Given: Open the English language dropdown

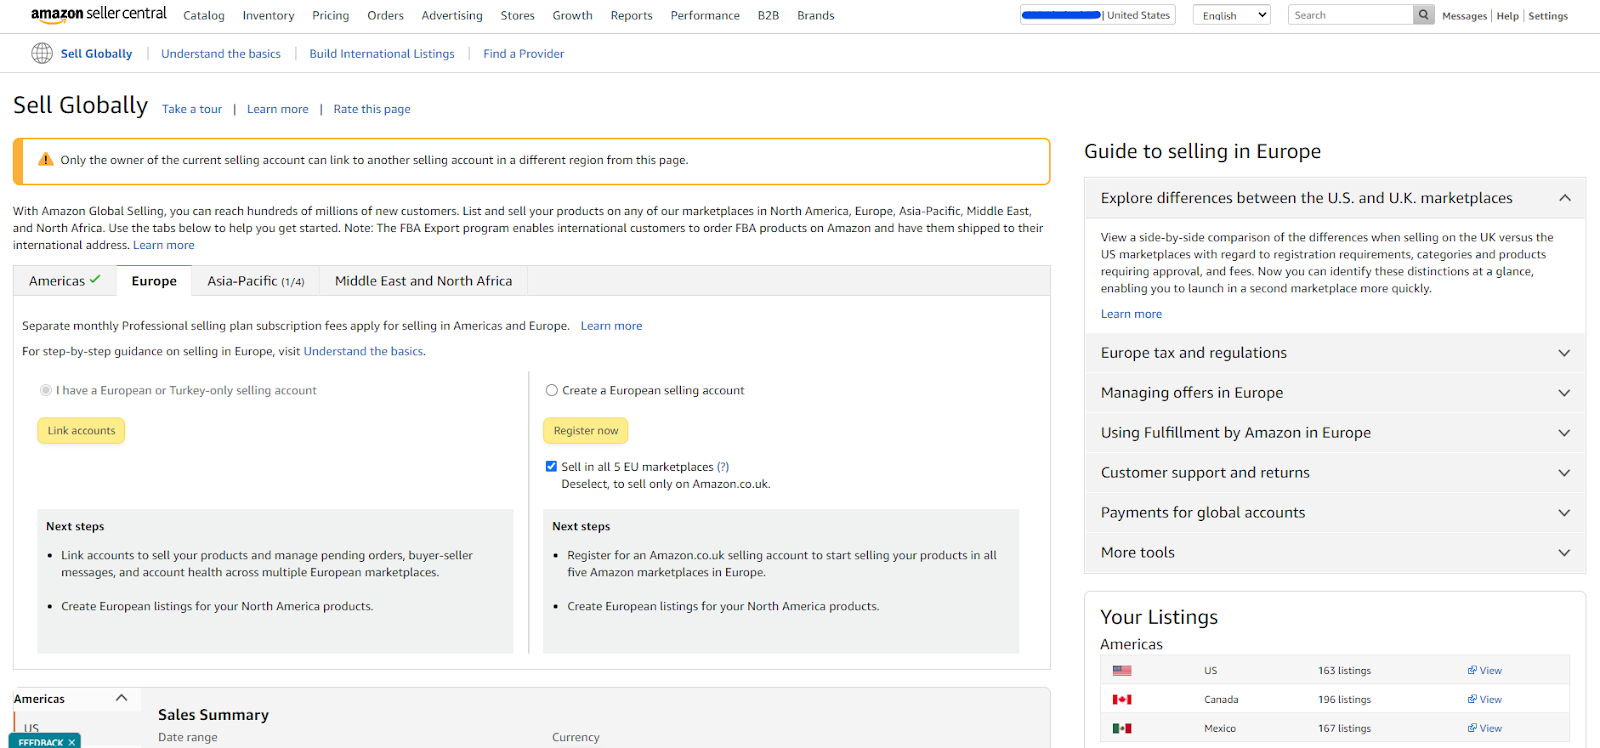Looking at the screenshot, I should pos(1231,15).
